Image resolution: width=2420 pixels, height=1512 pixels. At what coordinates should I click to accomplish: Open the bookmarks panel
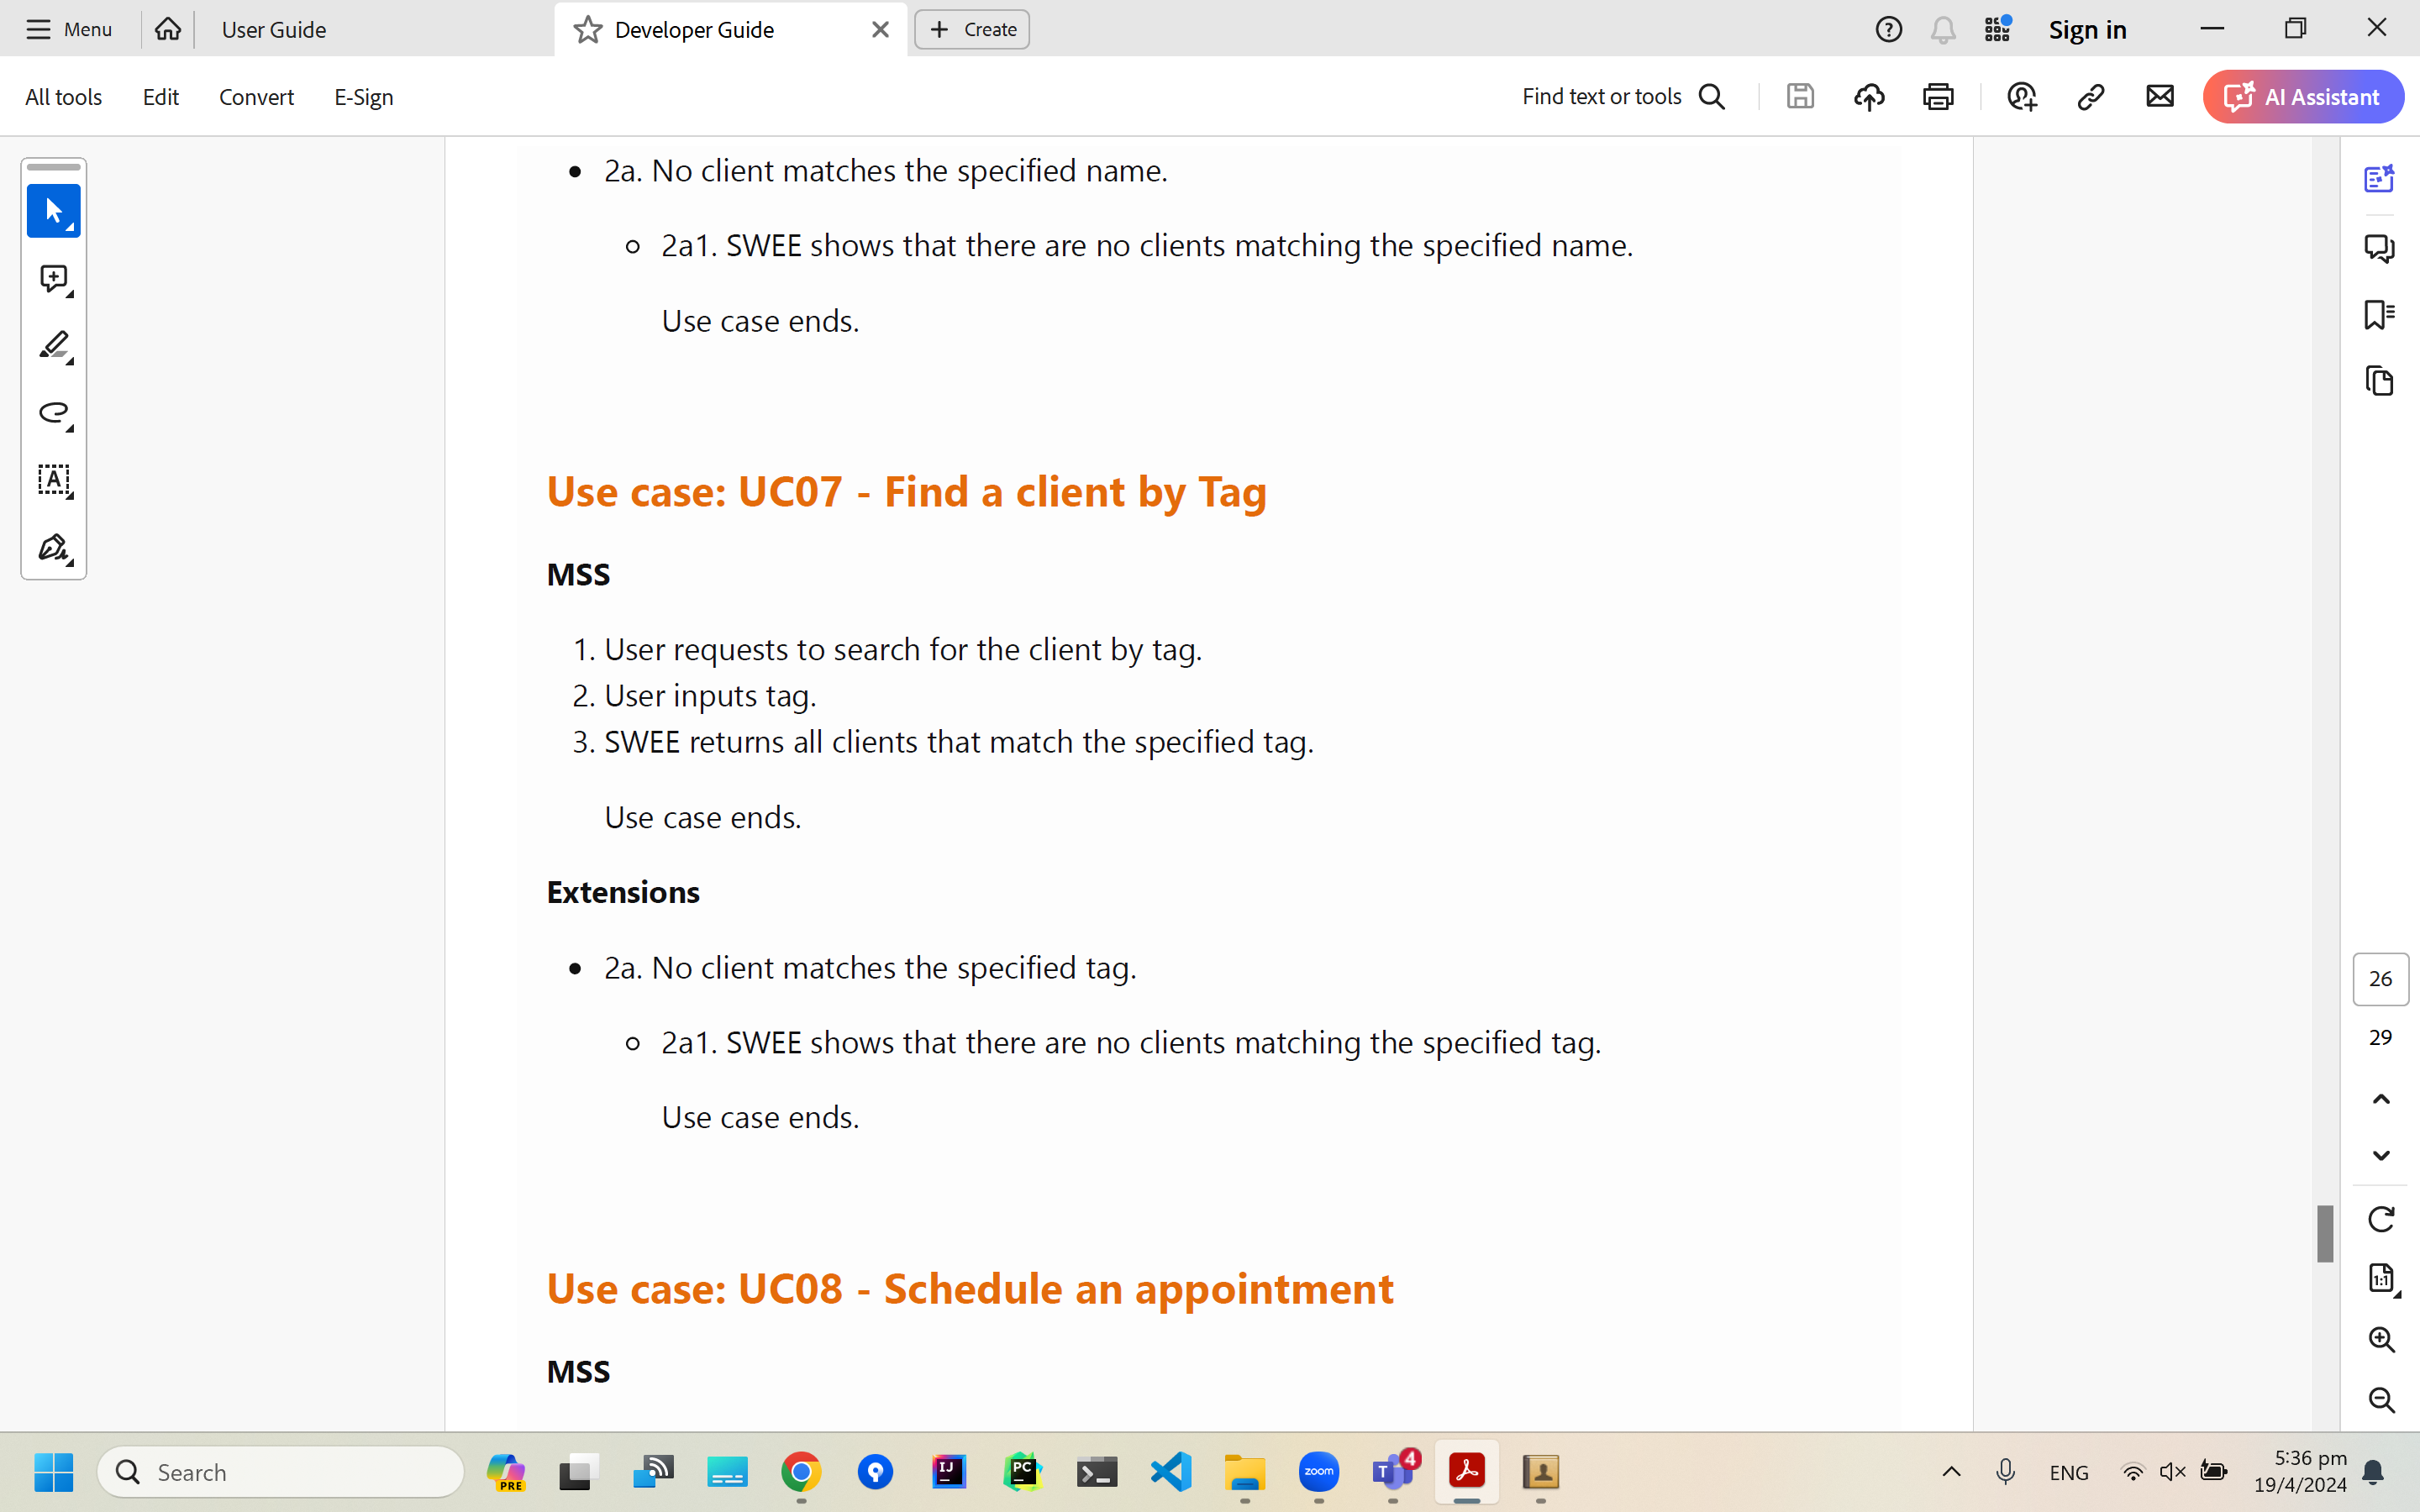[x=2379, y=314]
